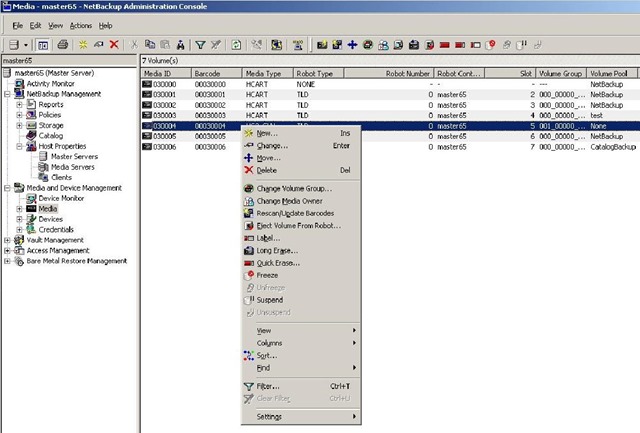
Task: Collapse the Host Properties tree node
Action: pos(19,146)
